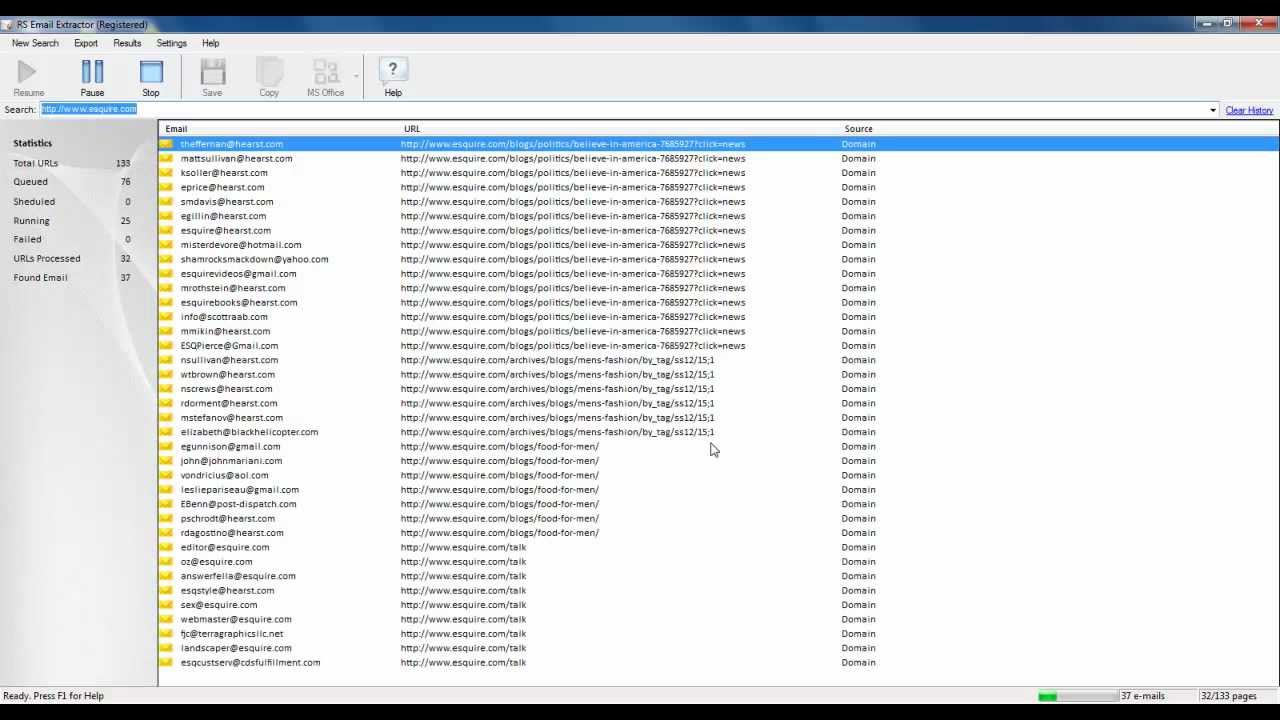Open Help from the toolbar
Screen dimensions: 1280x720
[x=393, y=78]
